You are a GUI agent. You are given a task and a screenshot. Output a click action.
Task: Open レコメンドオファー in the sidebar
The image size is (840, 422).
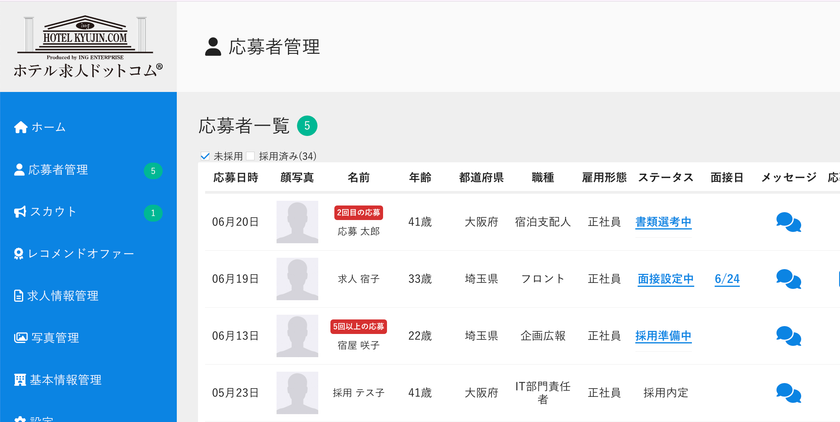point(74,253)
